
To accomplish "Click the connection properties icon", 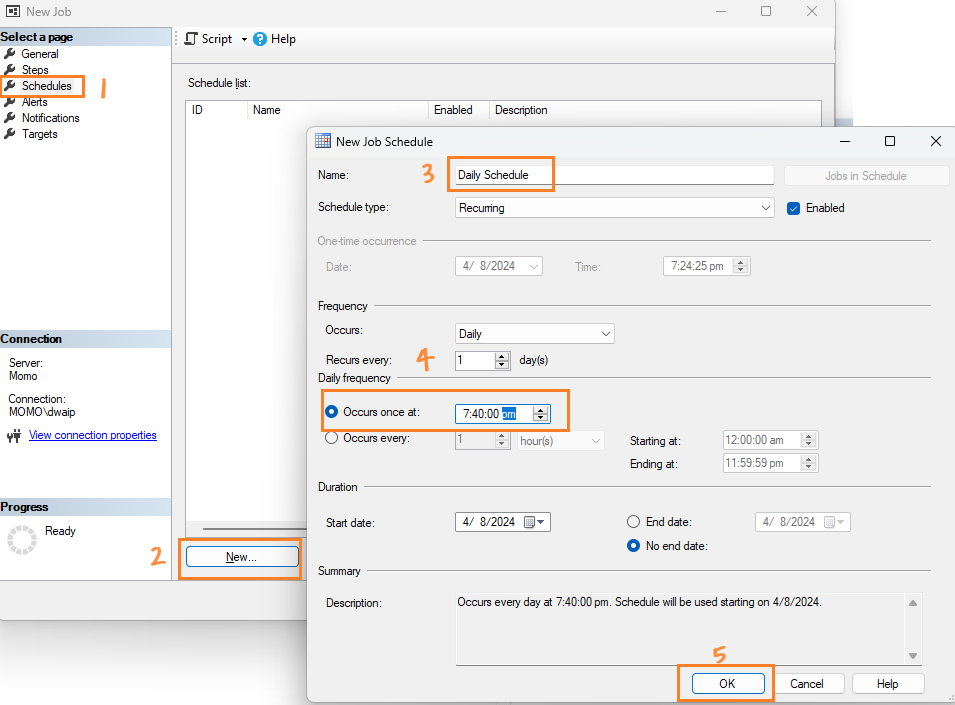I will click(x=14, y=435).
